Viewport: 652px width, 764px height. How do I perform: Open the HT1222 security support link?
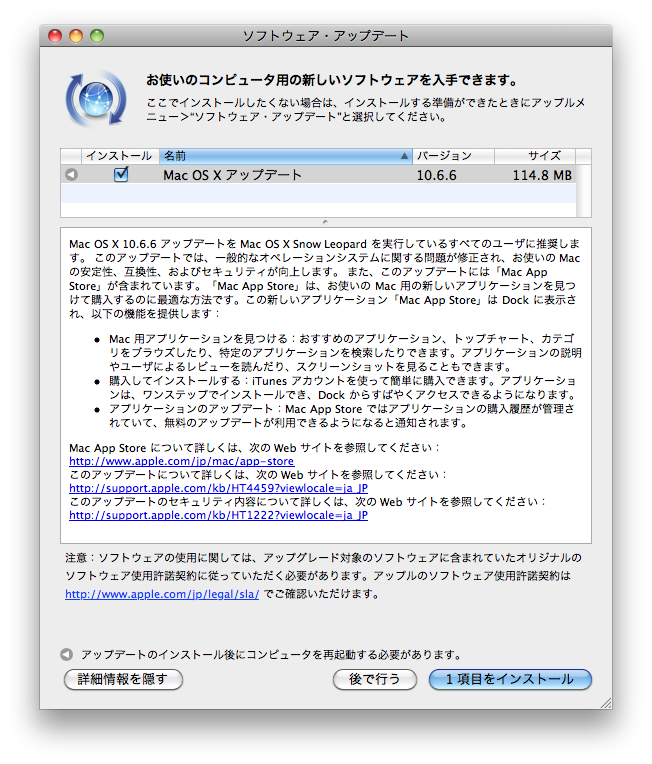(218, 515)
